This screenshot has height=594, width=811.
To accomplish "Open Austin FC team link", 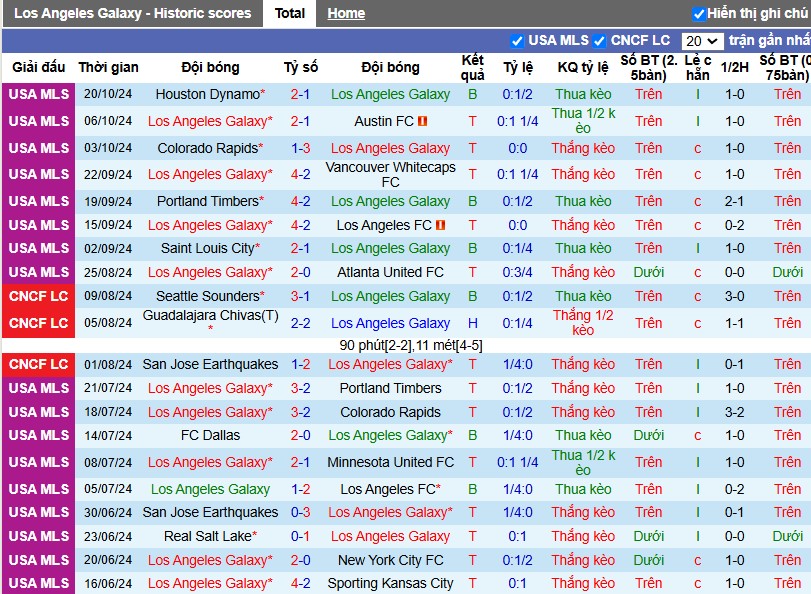I will [x=384, y=121].
